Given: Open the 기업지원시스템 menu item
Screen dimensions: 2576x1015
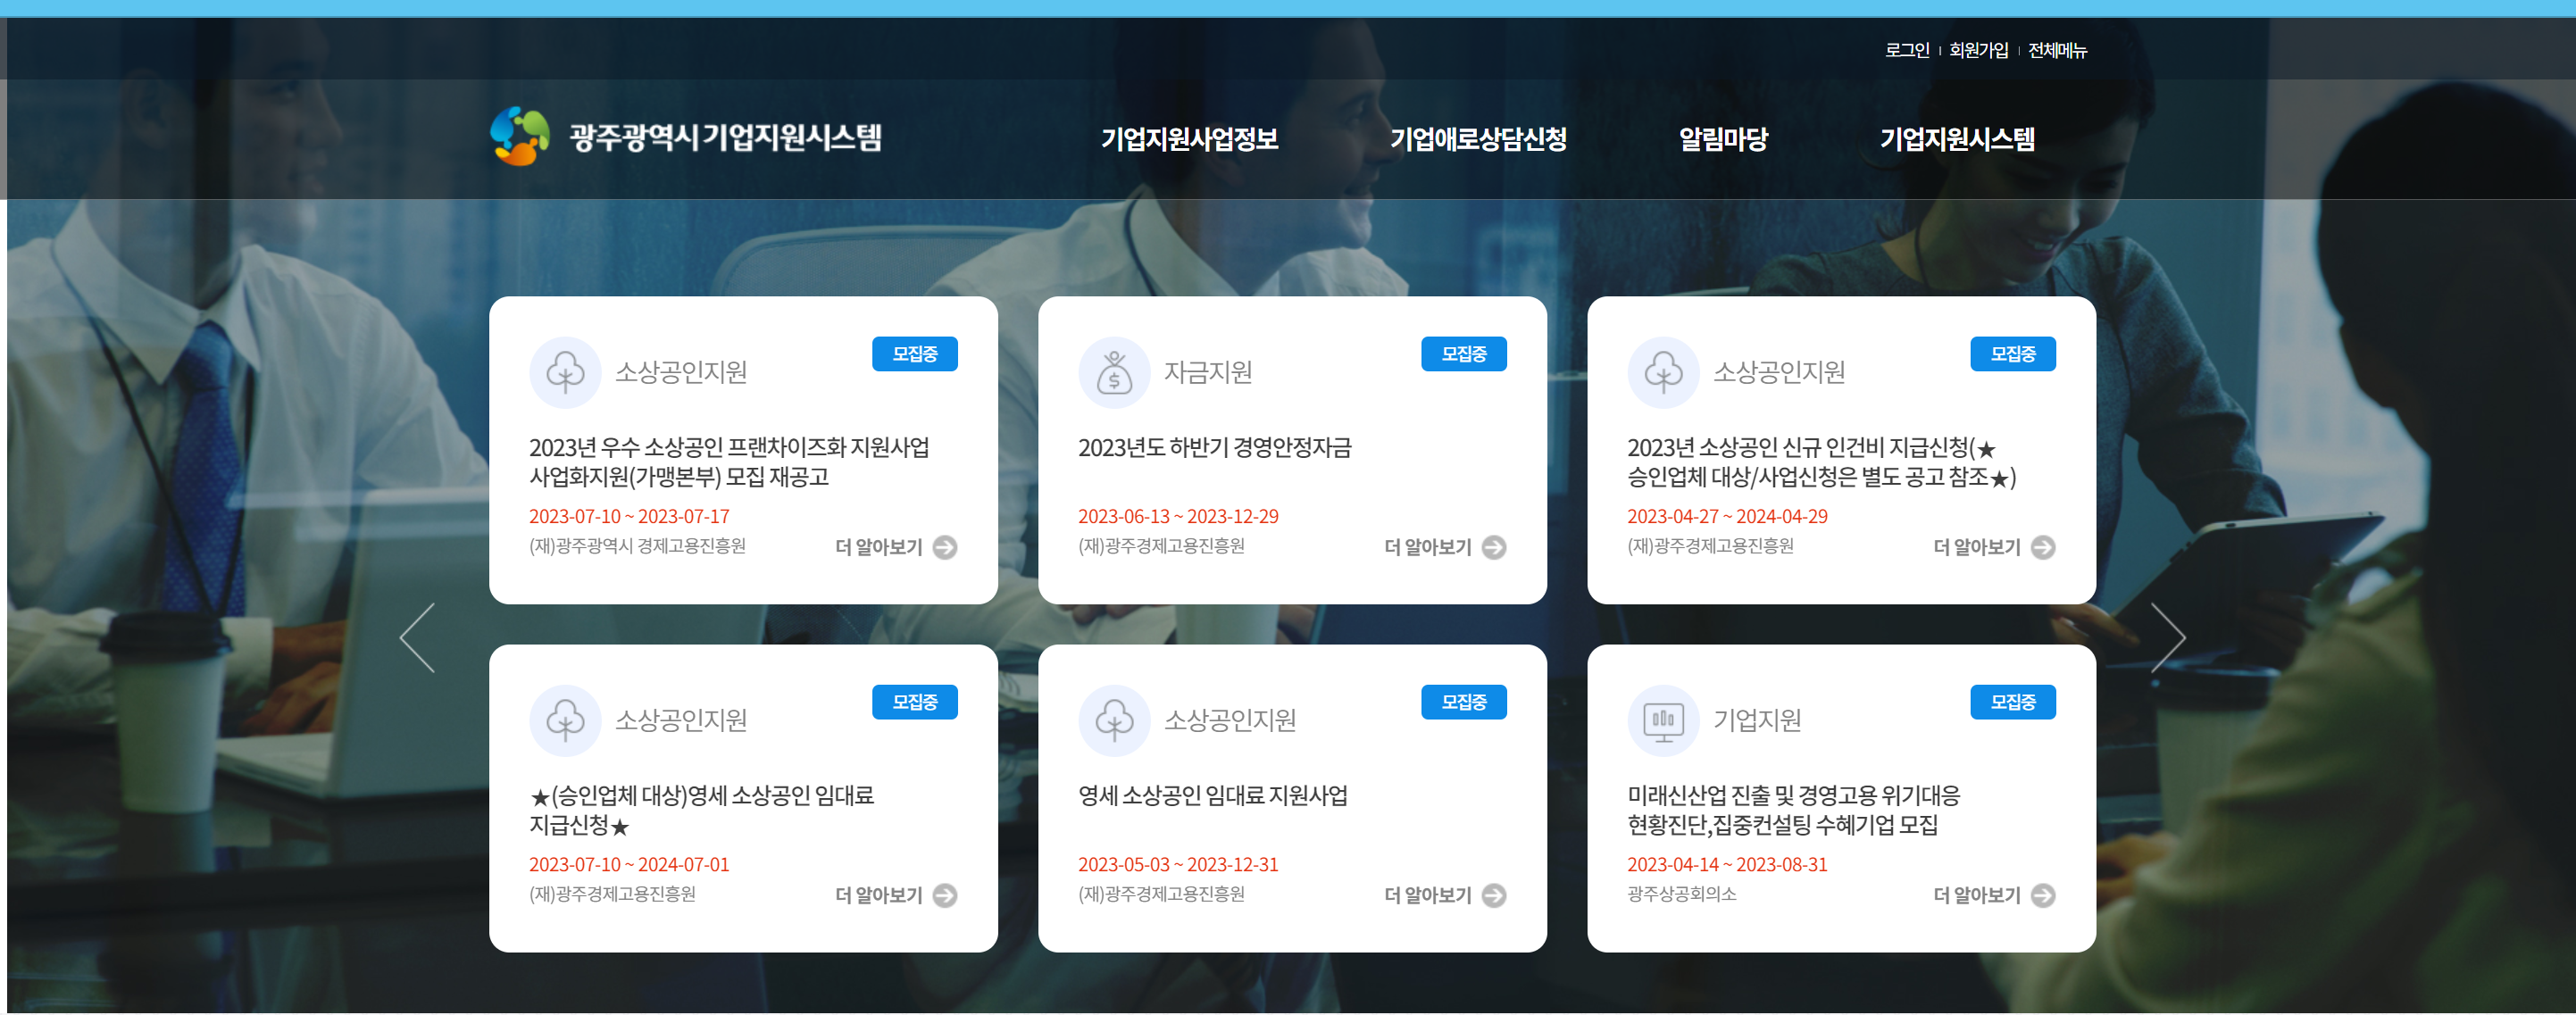Looking at the screenshot, I should point(1957,139).
